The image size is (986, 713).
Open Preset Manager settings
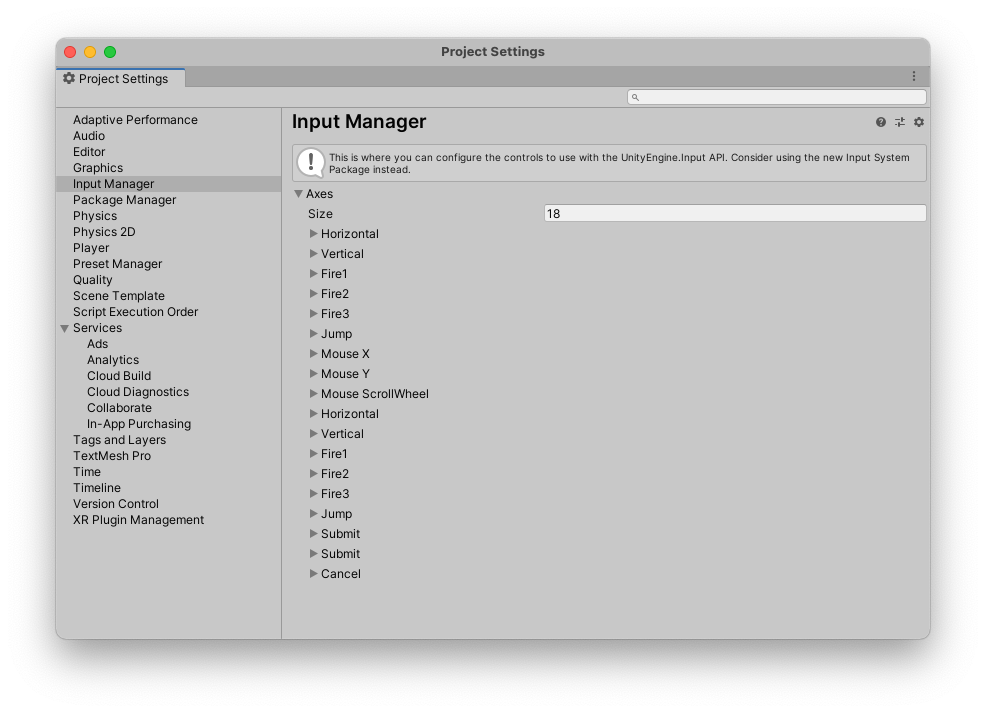coord(118,263)
